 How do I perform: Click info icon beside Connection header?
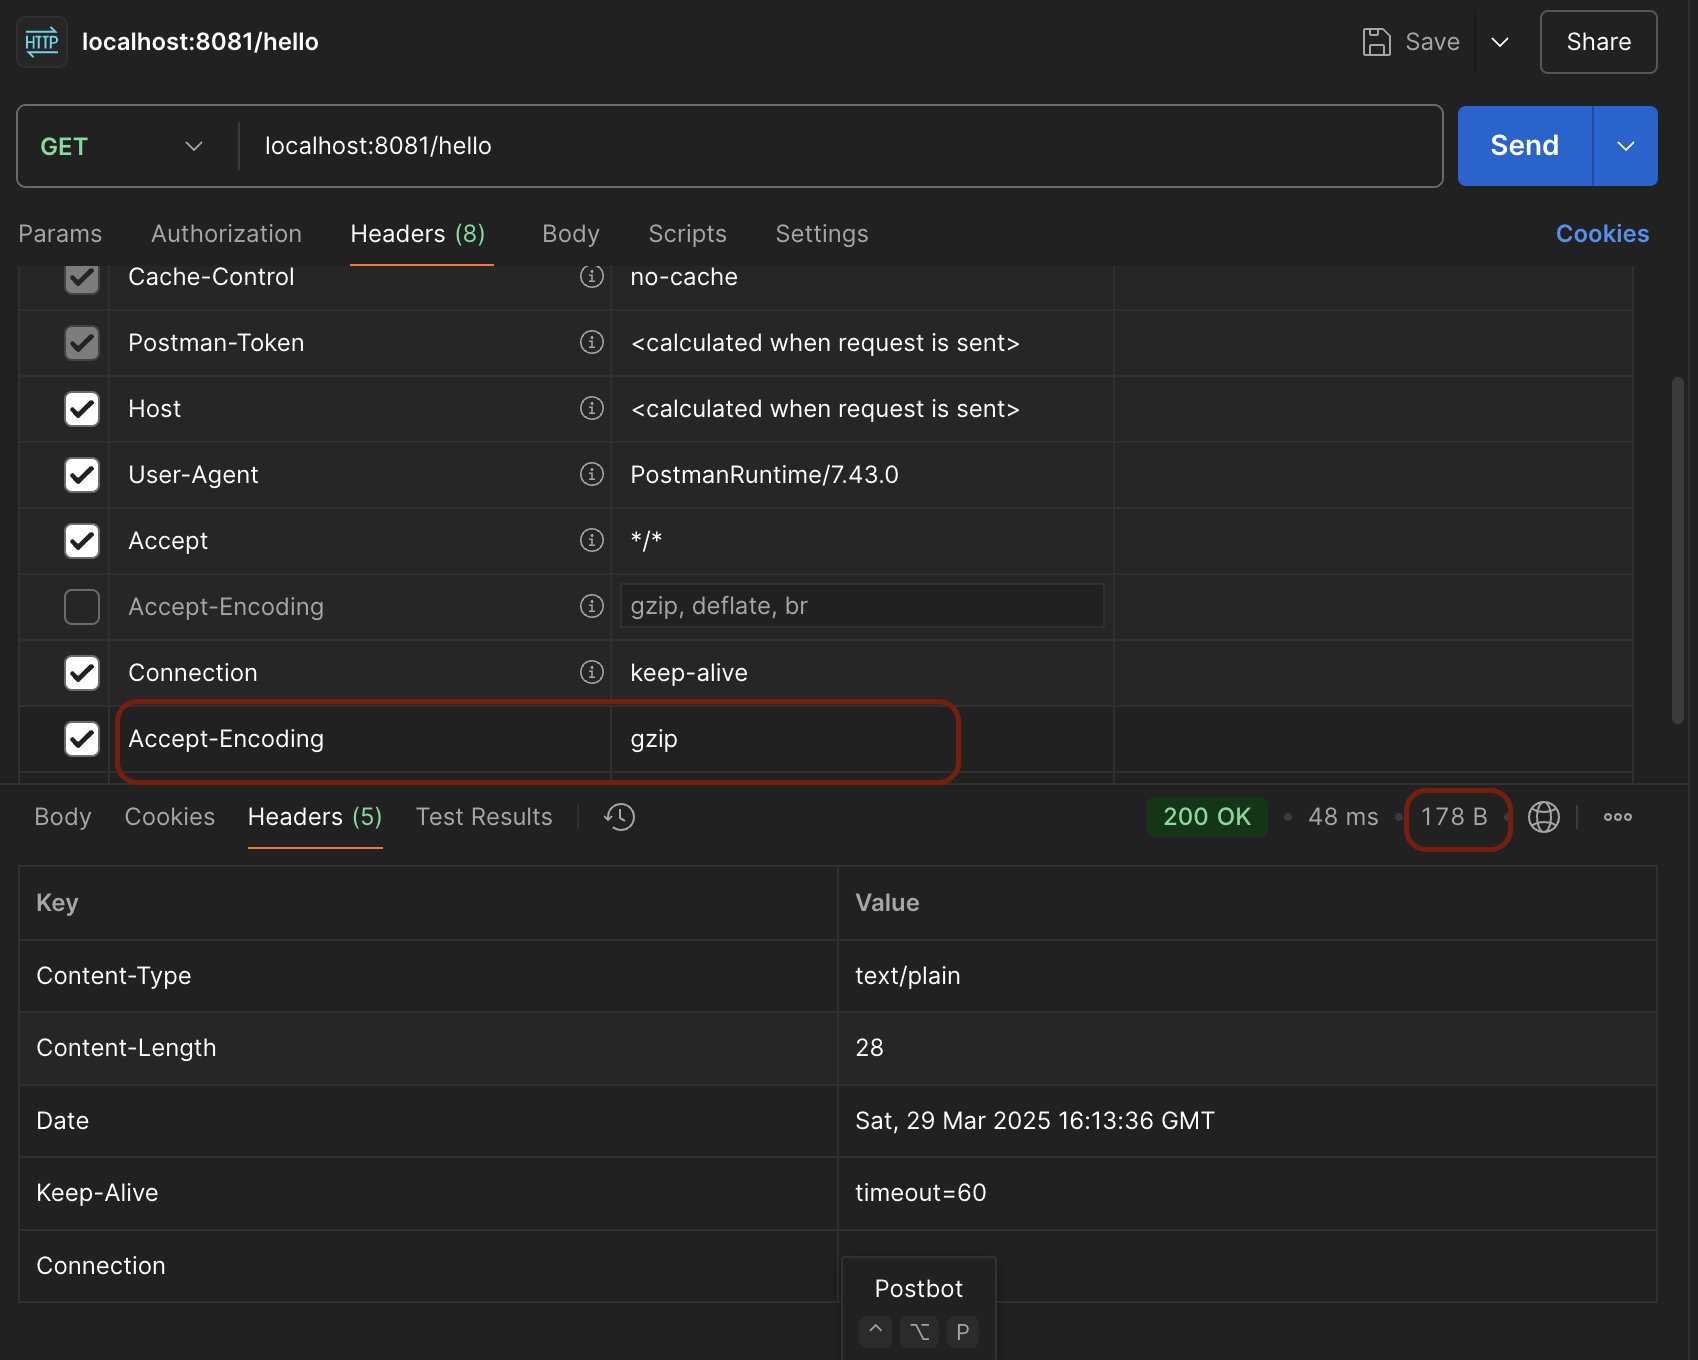coord(592,672)
